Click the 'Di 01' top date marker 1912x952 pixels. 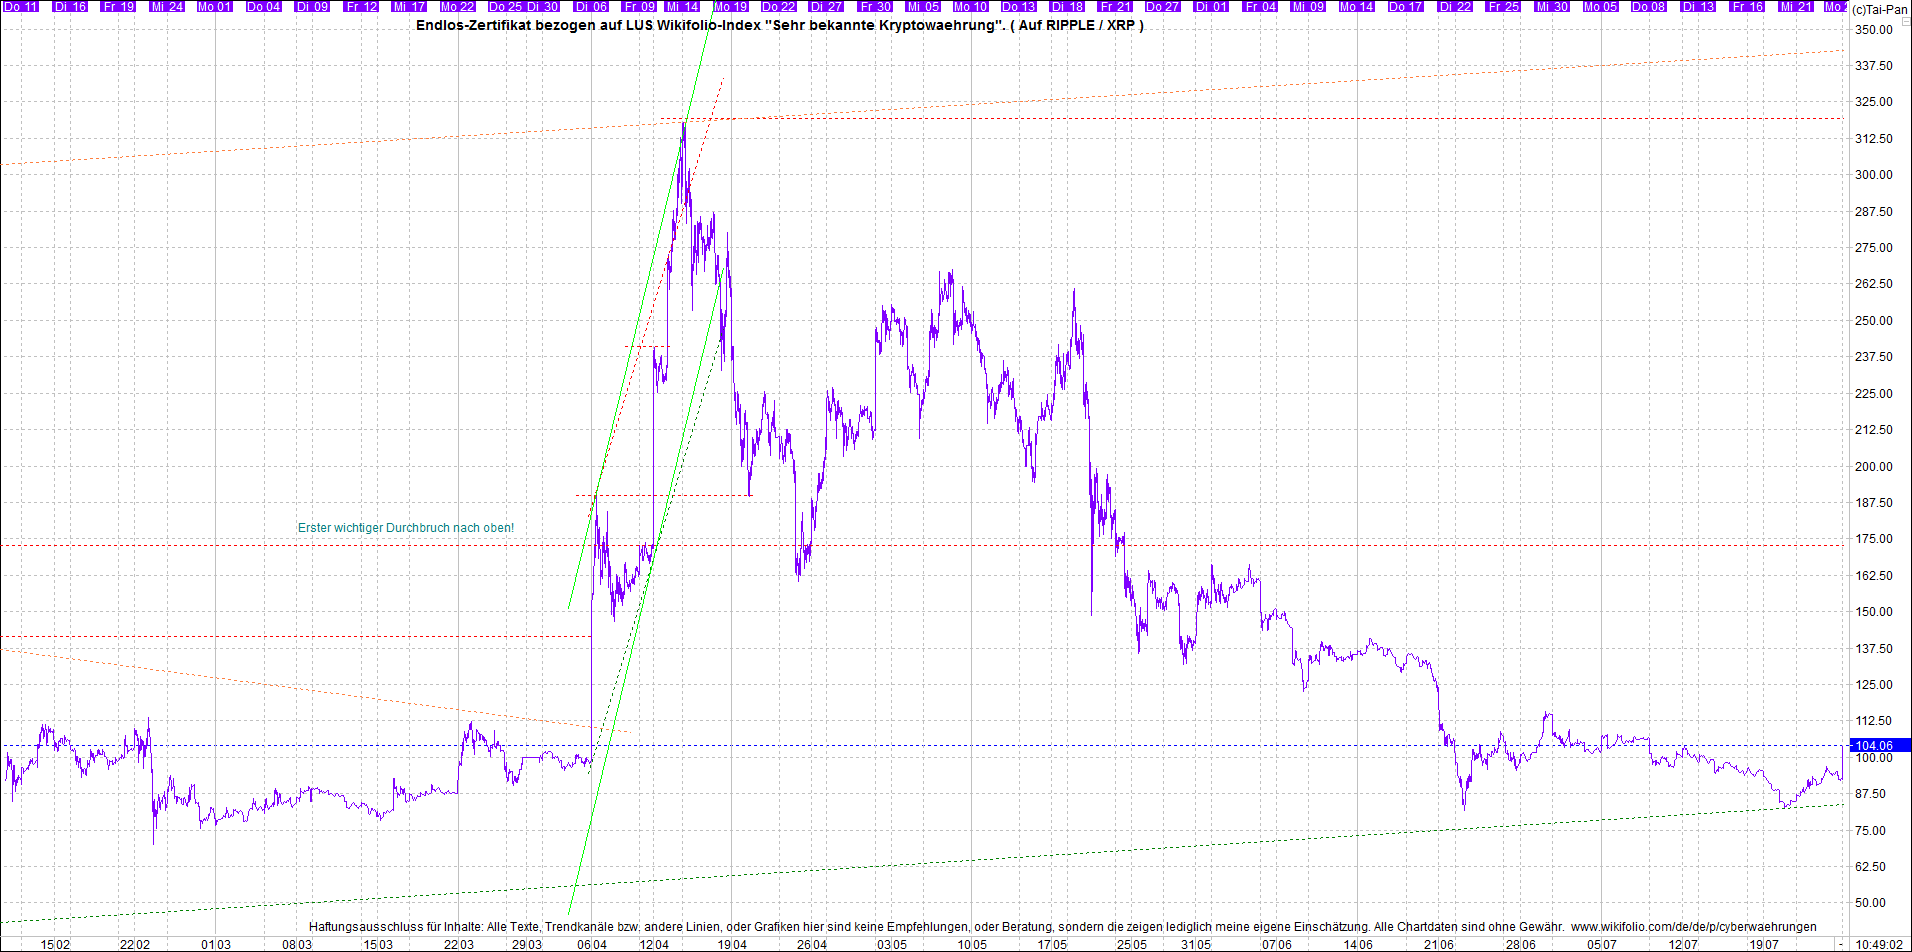click(x=1211, y=6)
